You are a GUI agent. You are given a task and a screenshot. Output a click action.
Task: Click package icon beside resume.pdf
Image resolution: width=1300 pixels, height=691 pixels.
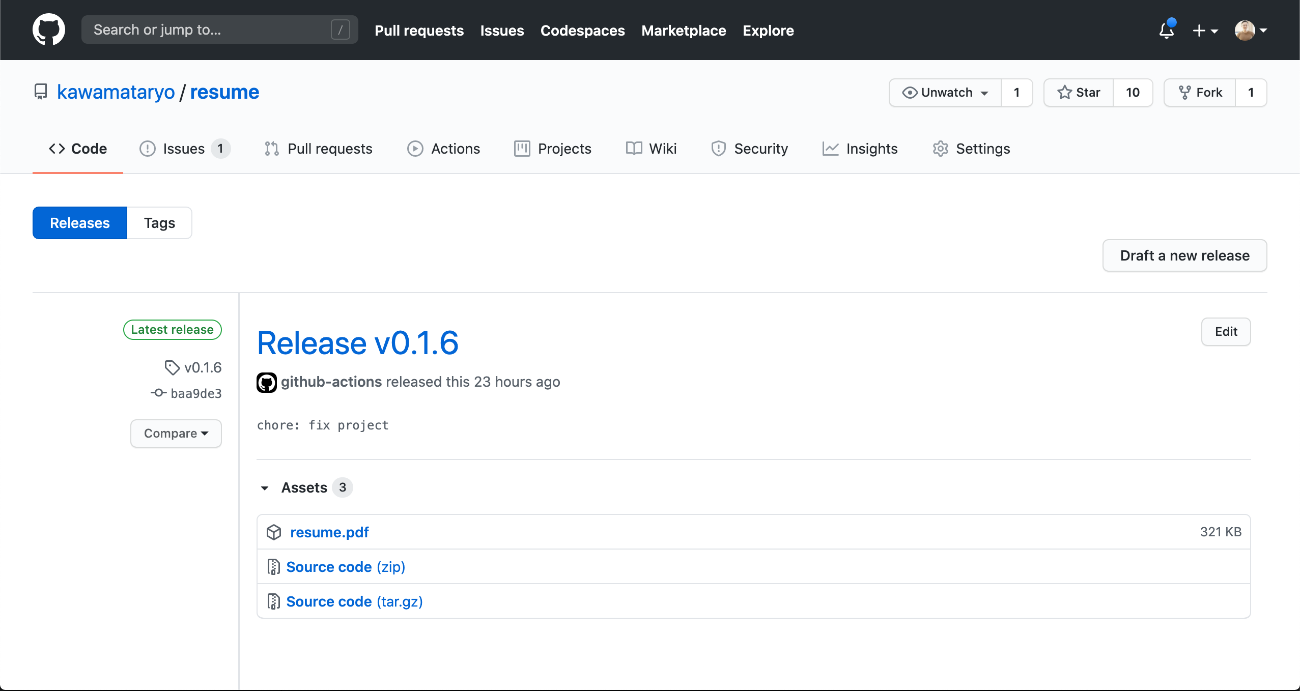coord(274,532)
